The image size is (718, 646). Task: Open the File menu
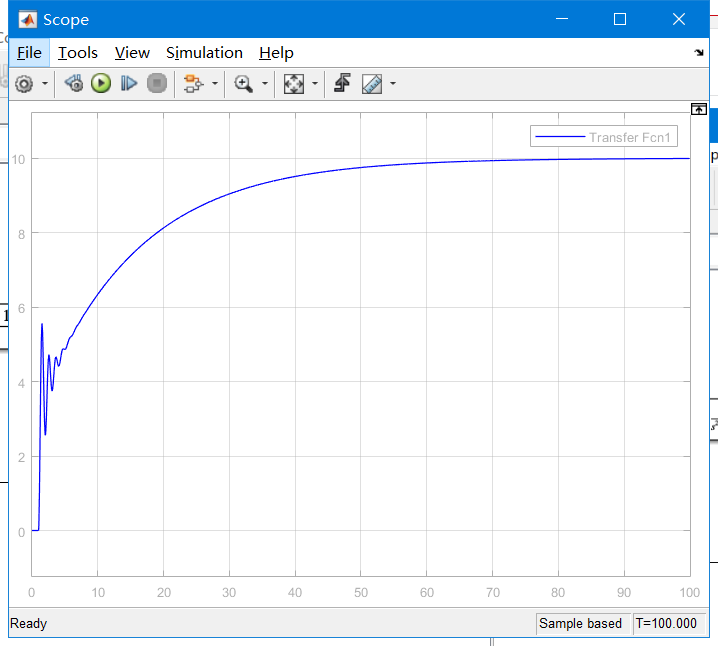(x=29, y=53)
